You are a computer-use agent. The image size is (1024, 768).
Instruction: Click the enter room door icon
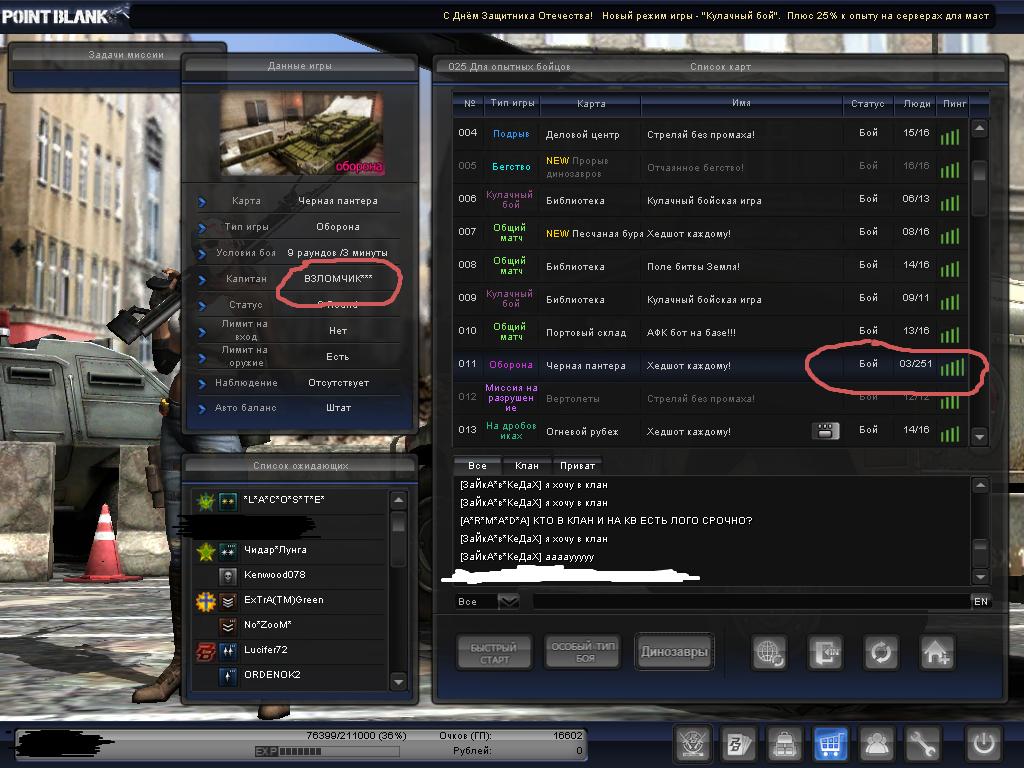(x=825, y=652)
